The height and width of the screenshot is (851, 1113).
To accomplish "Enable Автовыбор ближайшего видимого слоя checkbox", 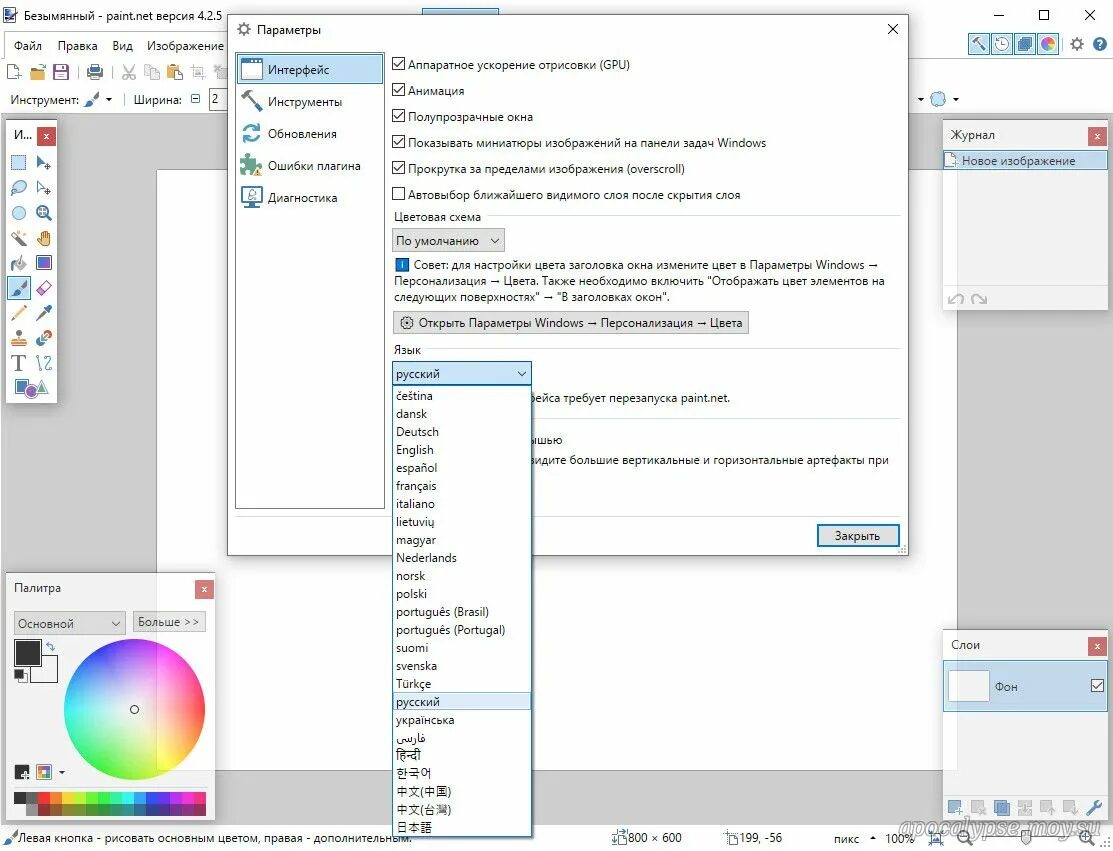I will (x=399, y=194).
